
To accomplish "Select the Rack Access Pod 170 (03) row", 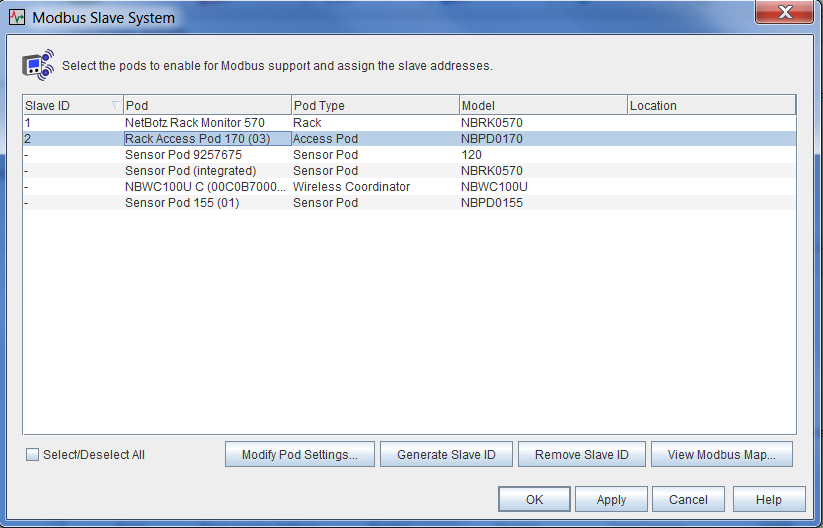I will point(409,139).
